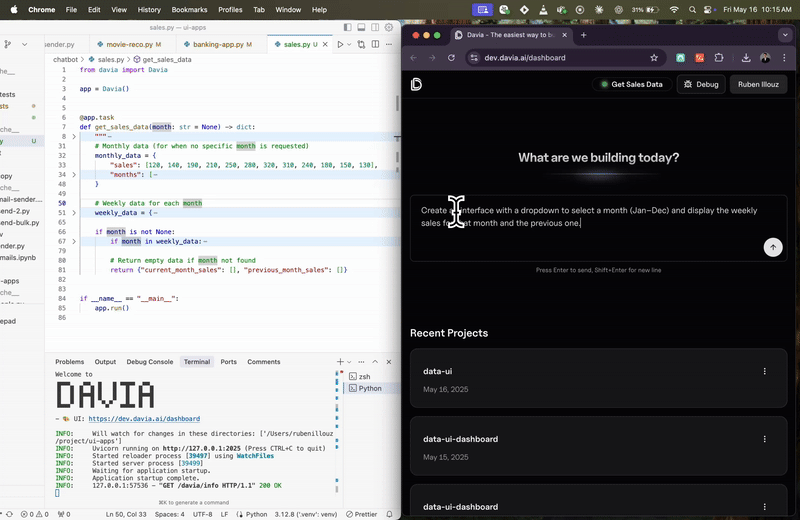Click the errors and warnings count in status bar
Screen dimensions: 800x520
coord(35,514)
